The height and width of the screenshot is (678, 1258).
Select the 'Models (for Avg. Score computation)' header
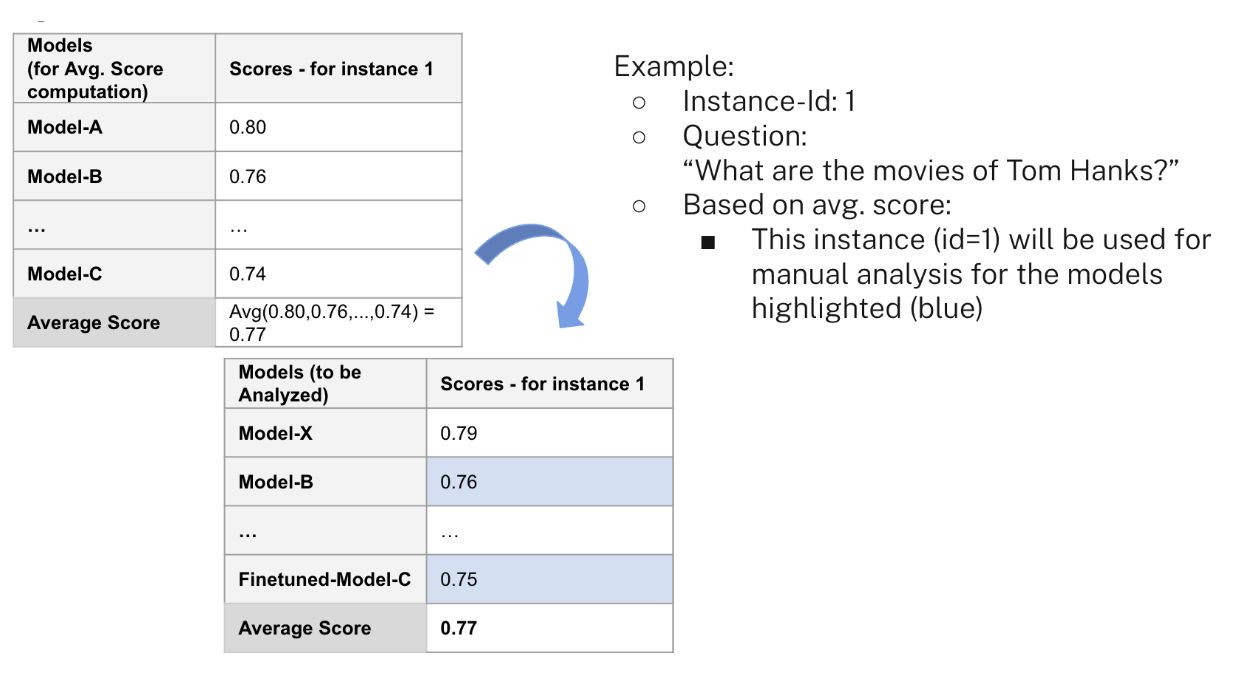[x=114, y=68]
